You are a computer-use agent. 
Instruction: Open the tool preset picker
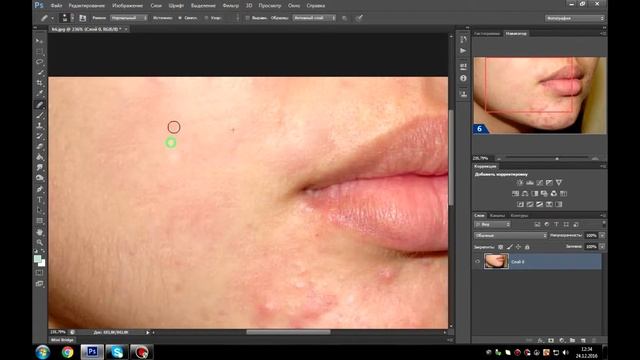pyautogui.click(x=47, y=18)
